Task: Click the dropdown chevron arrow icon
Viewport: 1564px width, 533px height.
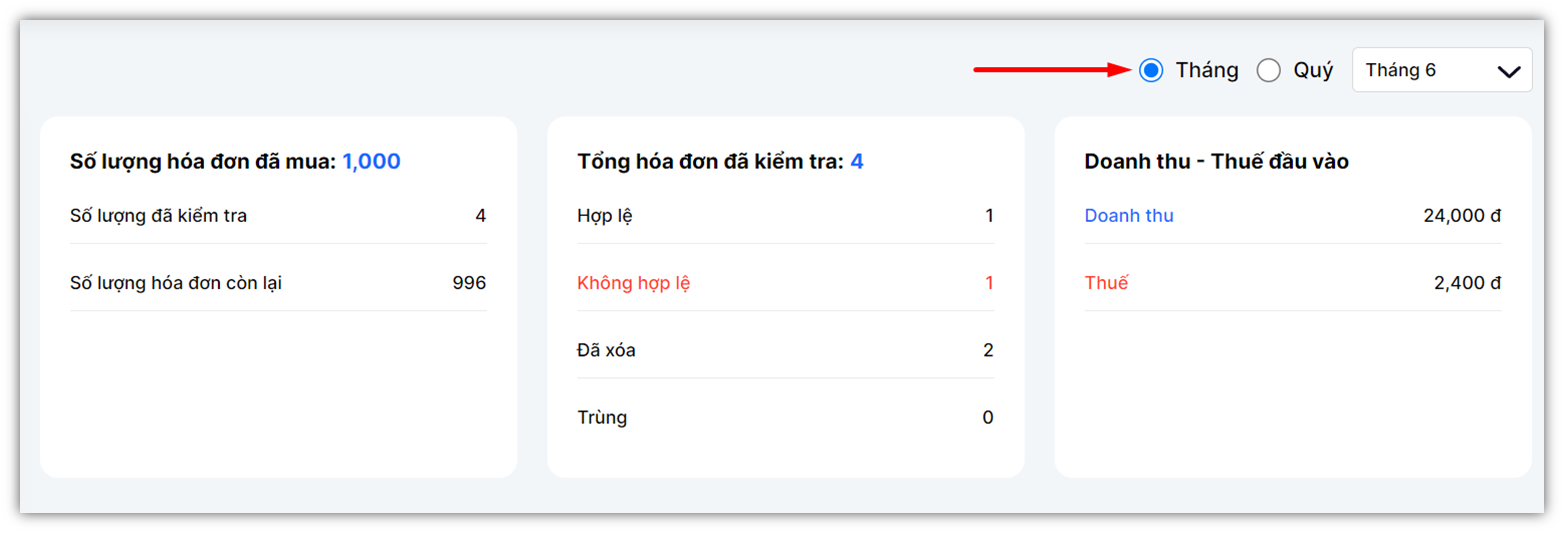Action: [1508, 71]
